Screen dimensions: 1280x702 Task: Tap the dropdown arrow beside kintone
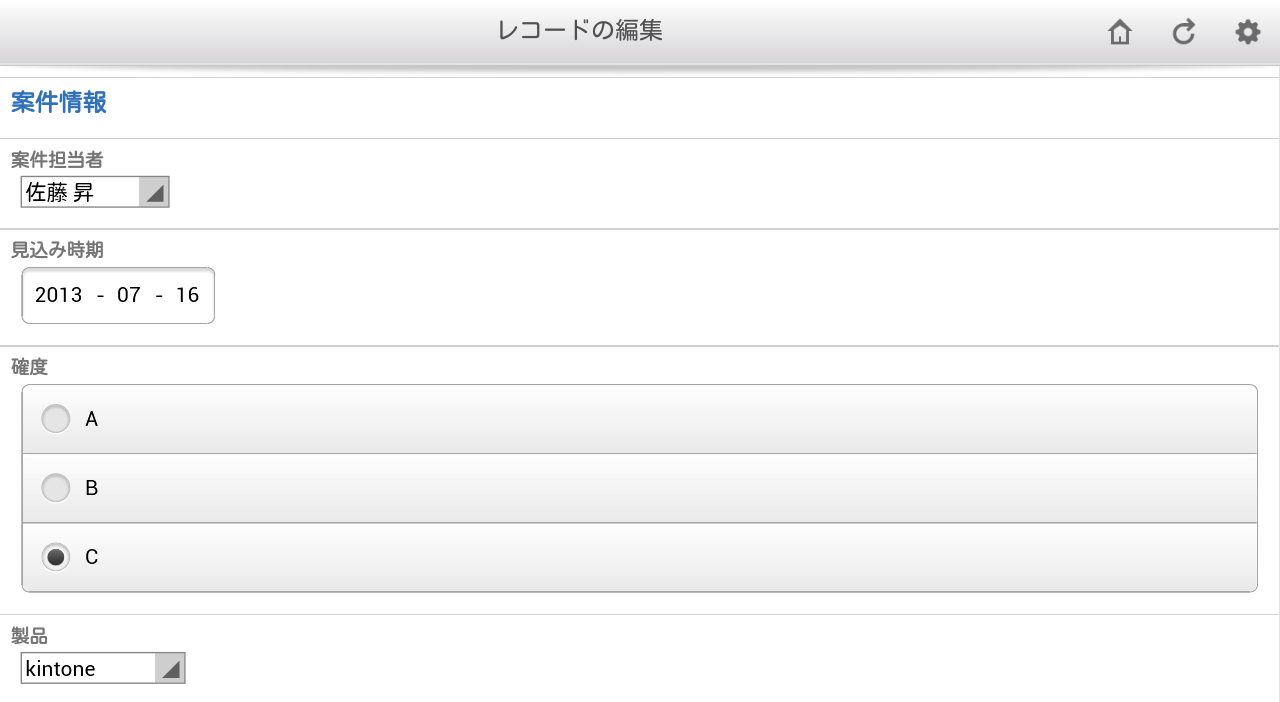(x=171, y=668)
